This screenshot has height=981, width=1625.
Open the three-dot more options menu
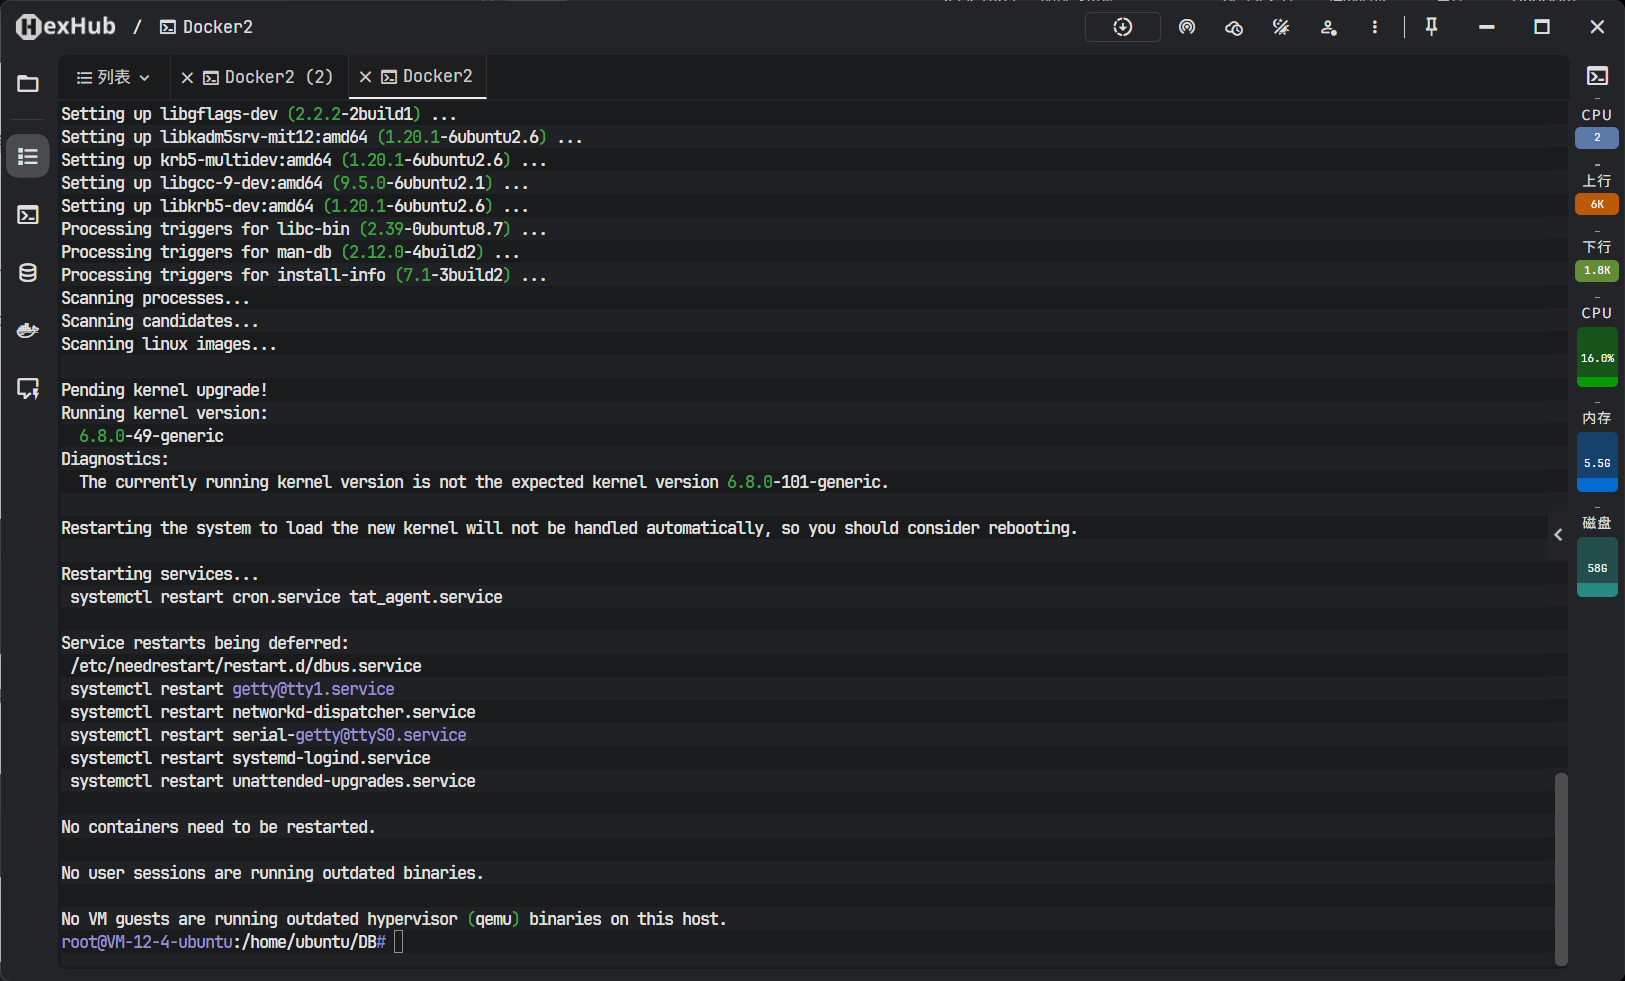(x=1375, y=27)
